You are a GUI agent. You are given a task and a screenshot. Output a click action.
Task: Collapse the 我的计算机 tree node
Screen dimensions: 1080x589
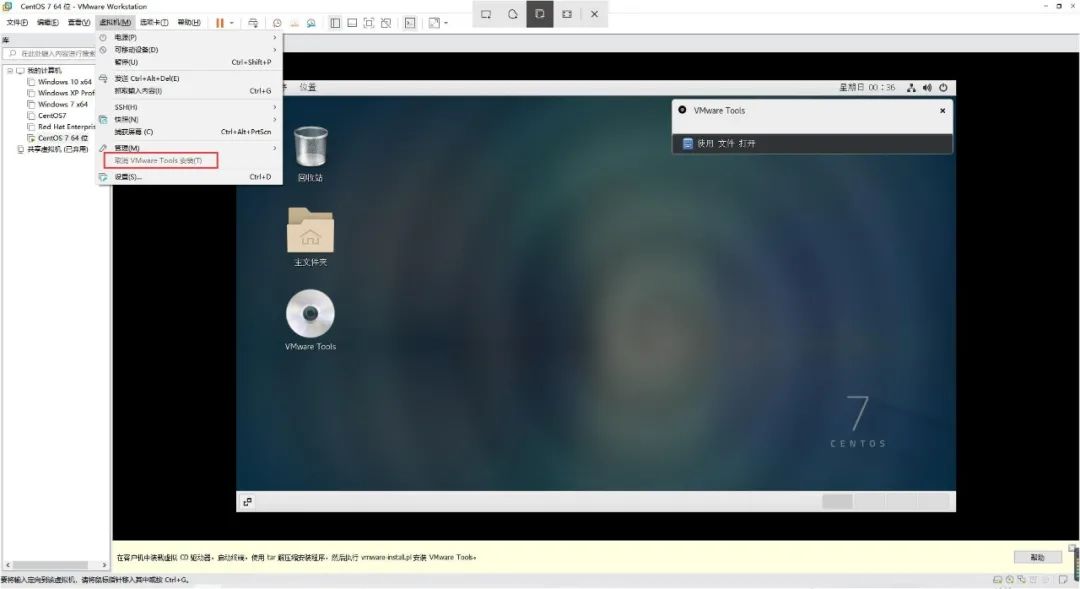click(10, 70)
